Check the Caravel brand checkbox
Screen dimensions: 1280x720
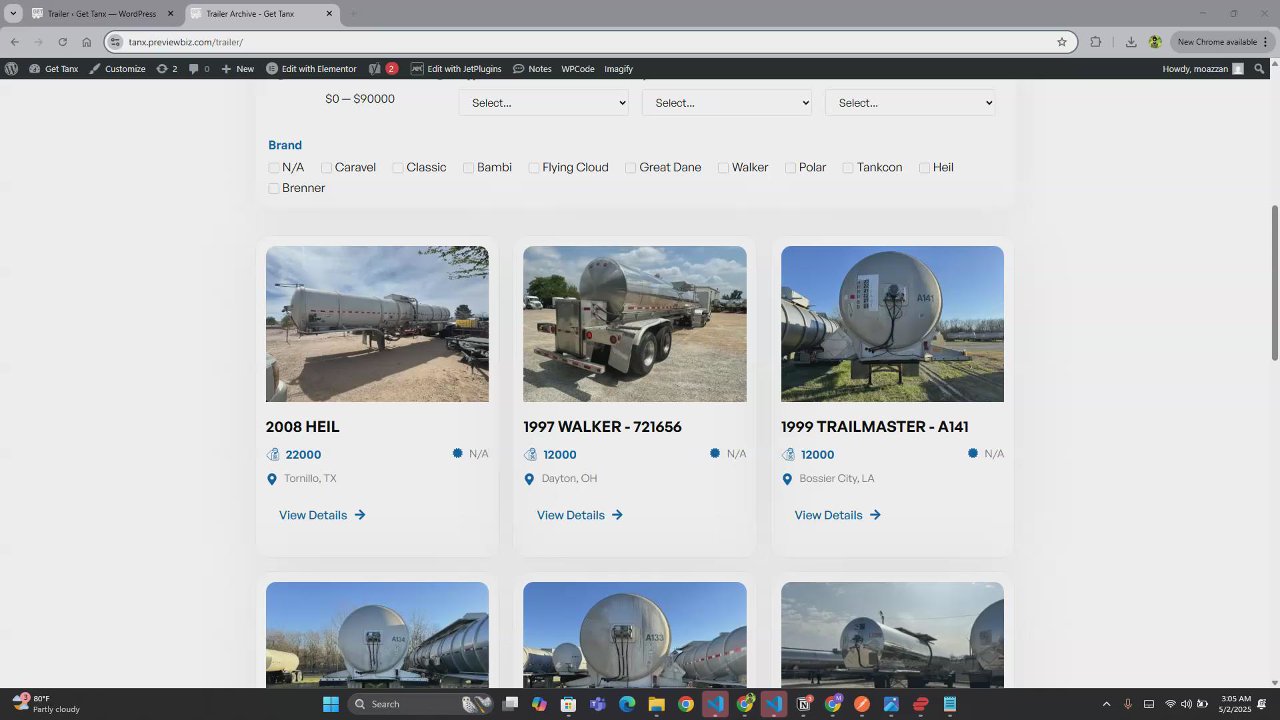click(326, 168)
